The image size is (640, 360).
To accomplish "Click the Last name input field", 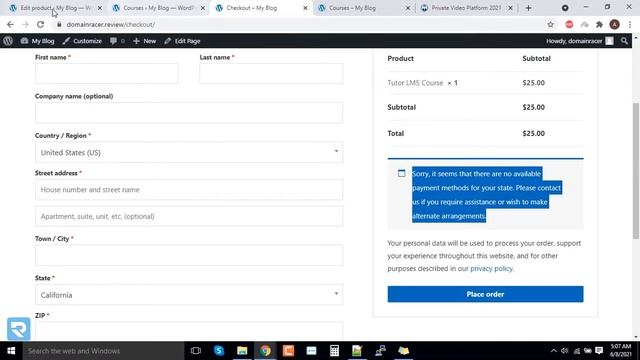I will click(271, 73).
